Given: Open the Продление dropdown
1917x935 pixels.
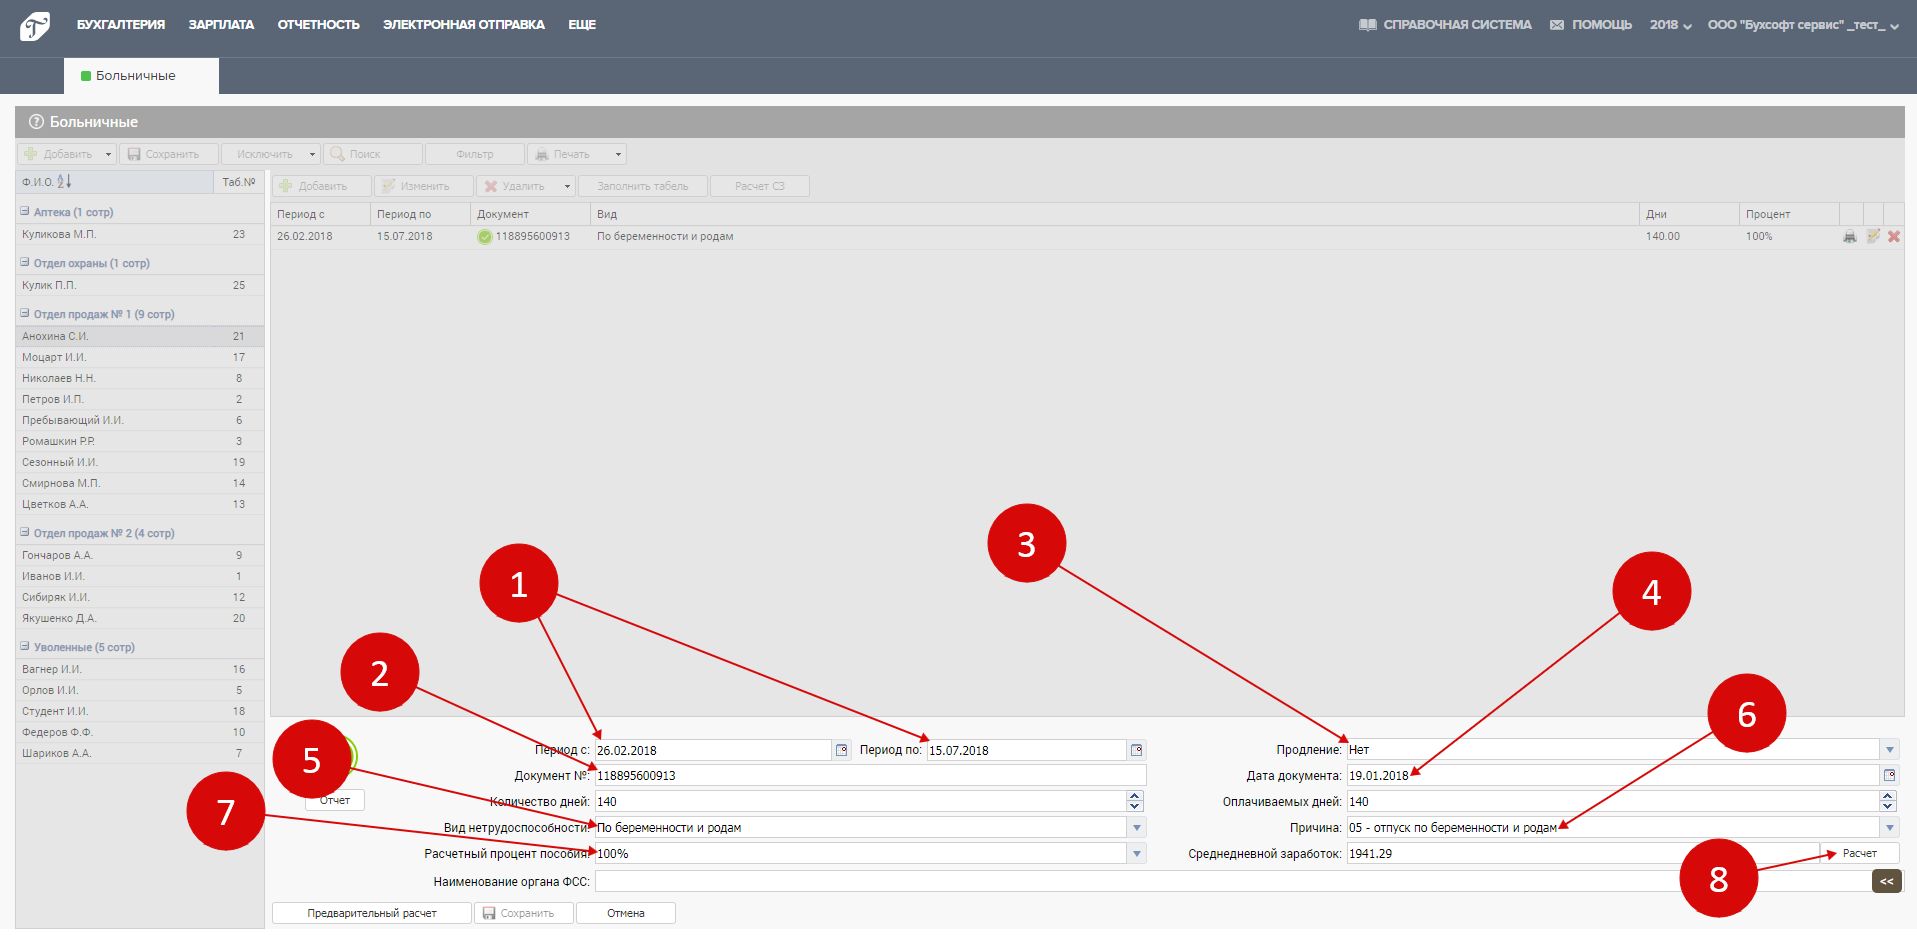Looking at the screenshot, I should coord(1890,750).
